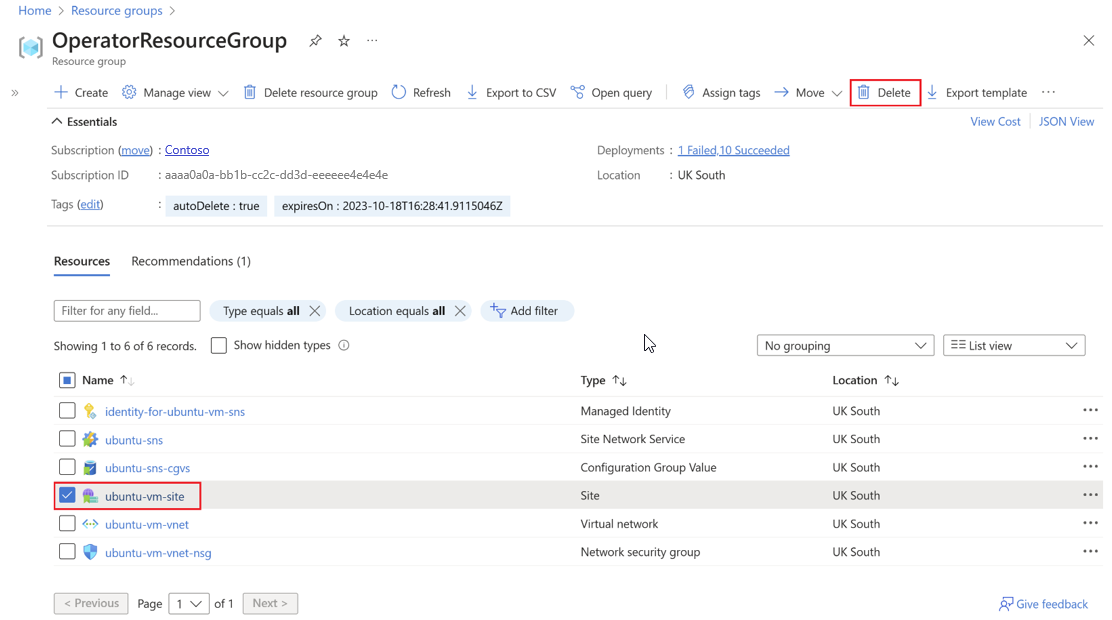Pin the OperatorResourceGroup to dashboard
Screen dimensions: 1112x620
coord(315,41)
